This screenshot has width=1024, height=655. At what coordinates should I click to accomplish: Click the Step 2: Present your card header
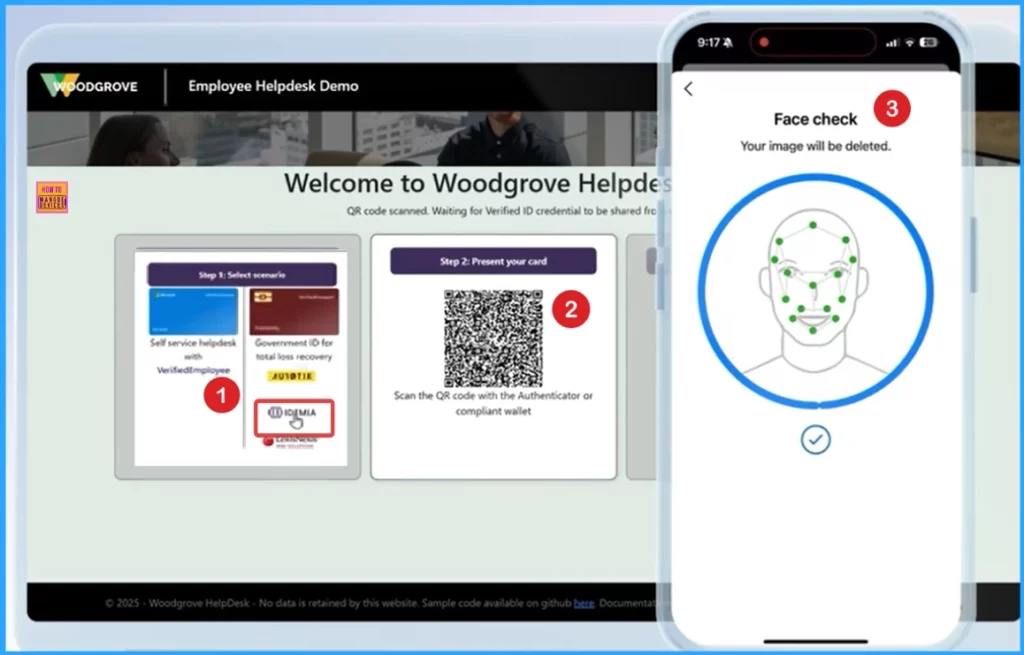tap(493, 261)
